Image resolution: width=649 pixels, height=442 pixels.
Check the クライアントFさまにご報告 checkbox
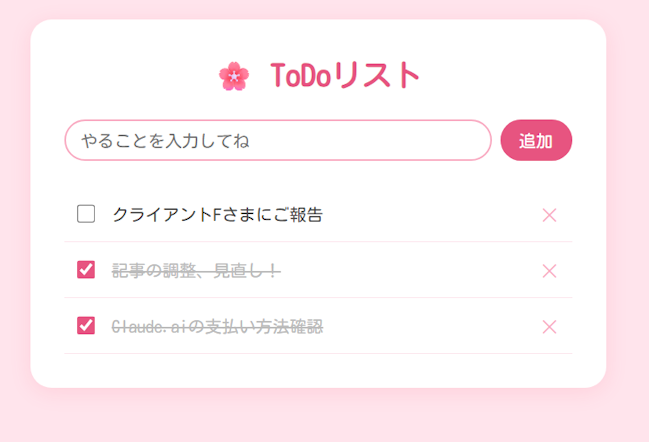tap(86, 214)
